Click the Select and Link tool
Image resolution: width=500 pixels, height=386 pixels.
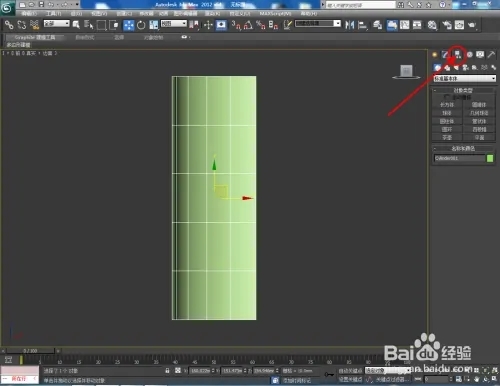(9, 24)
